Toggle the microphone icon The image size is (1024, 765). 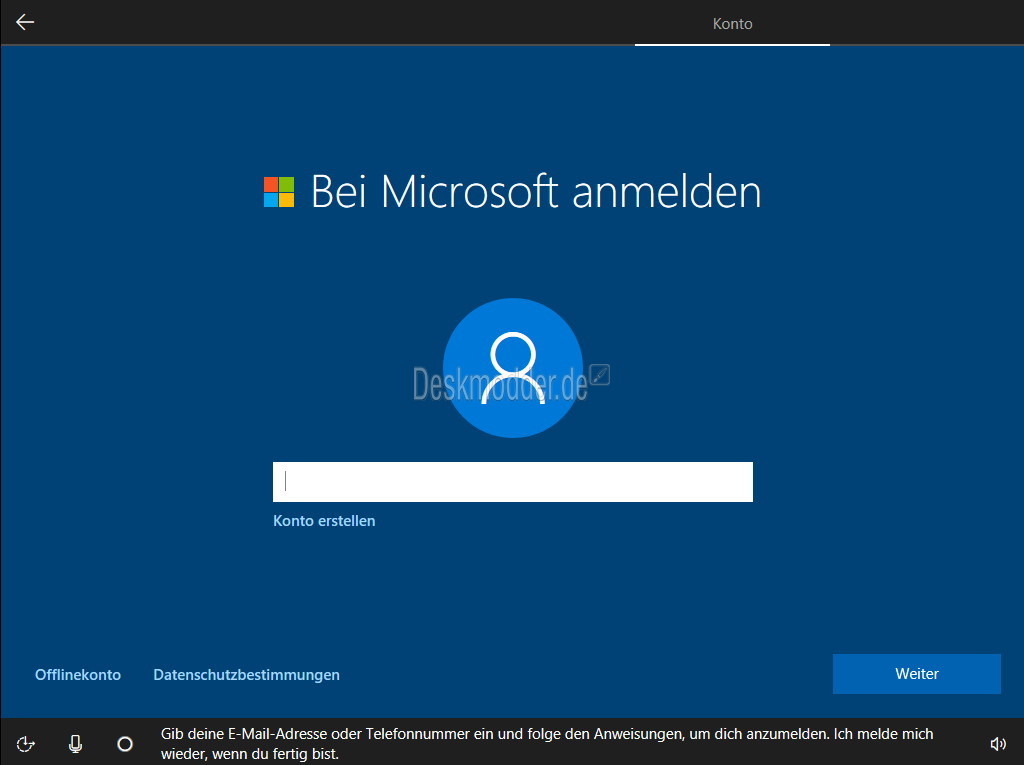[x=75, y=743]
